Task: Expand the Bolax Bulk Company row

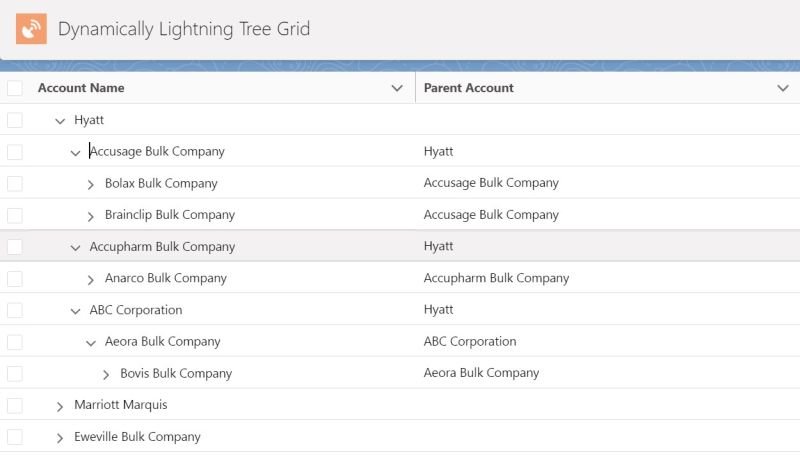Action: coord(90,185)
